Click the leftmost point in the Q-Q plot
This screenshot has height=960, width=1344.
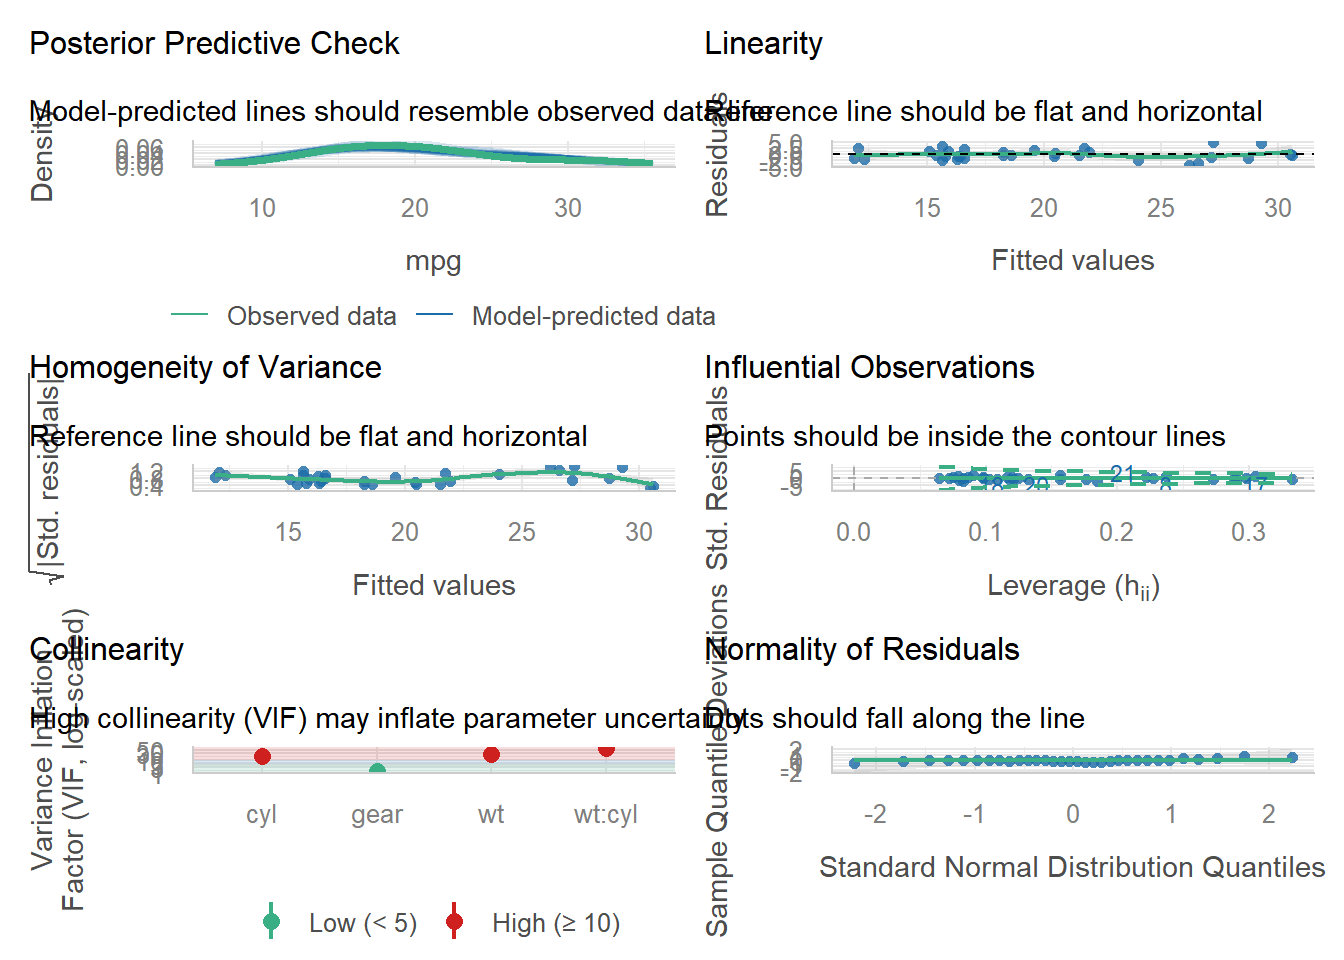[854, 764]
